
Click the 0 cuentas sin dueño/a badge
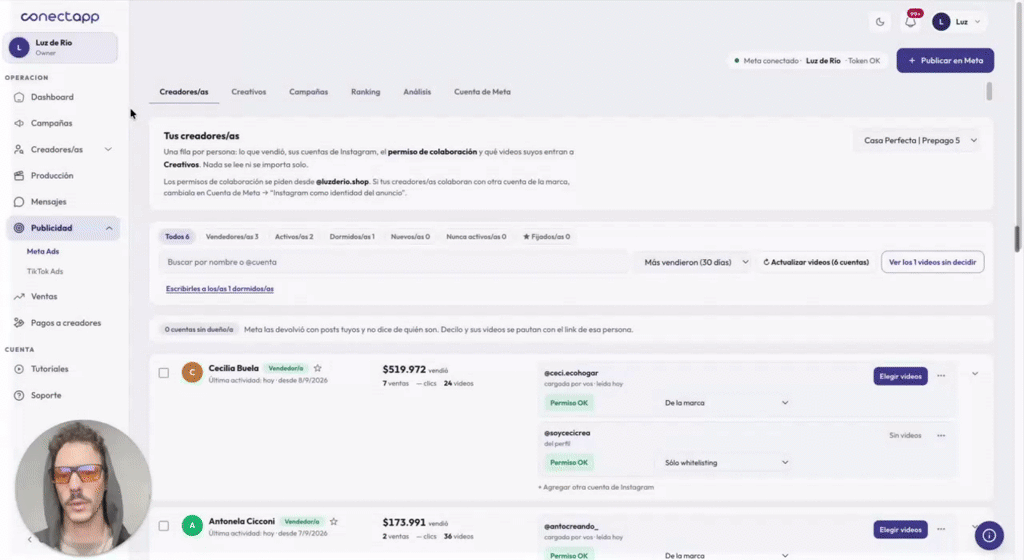pyautogui.click(x=199, y=330)
